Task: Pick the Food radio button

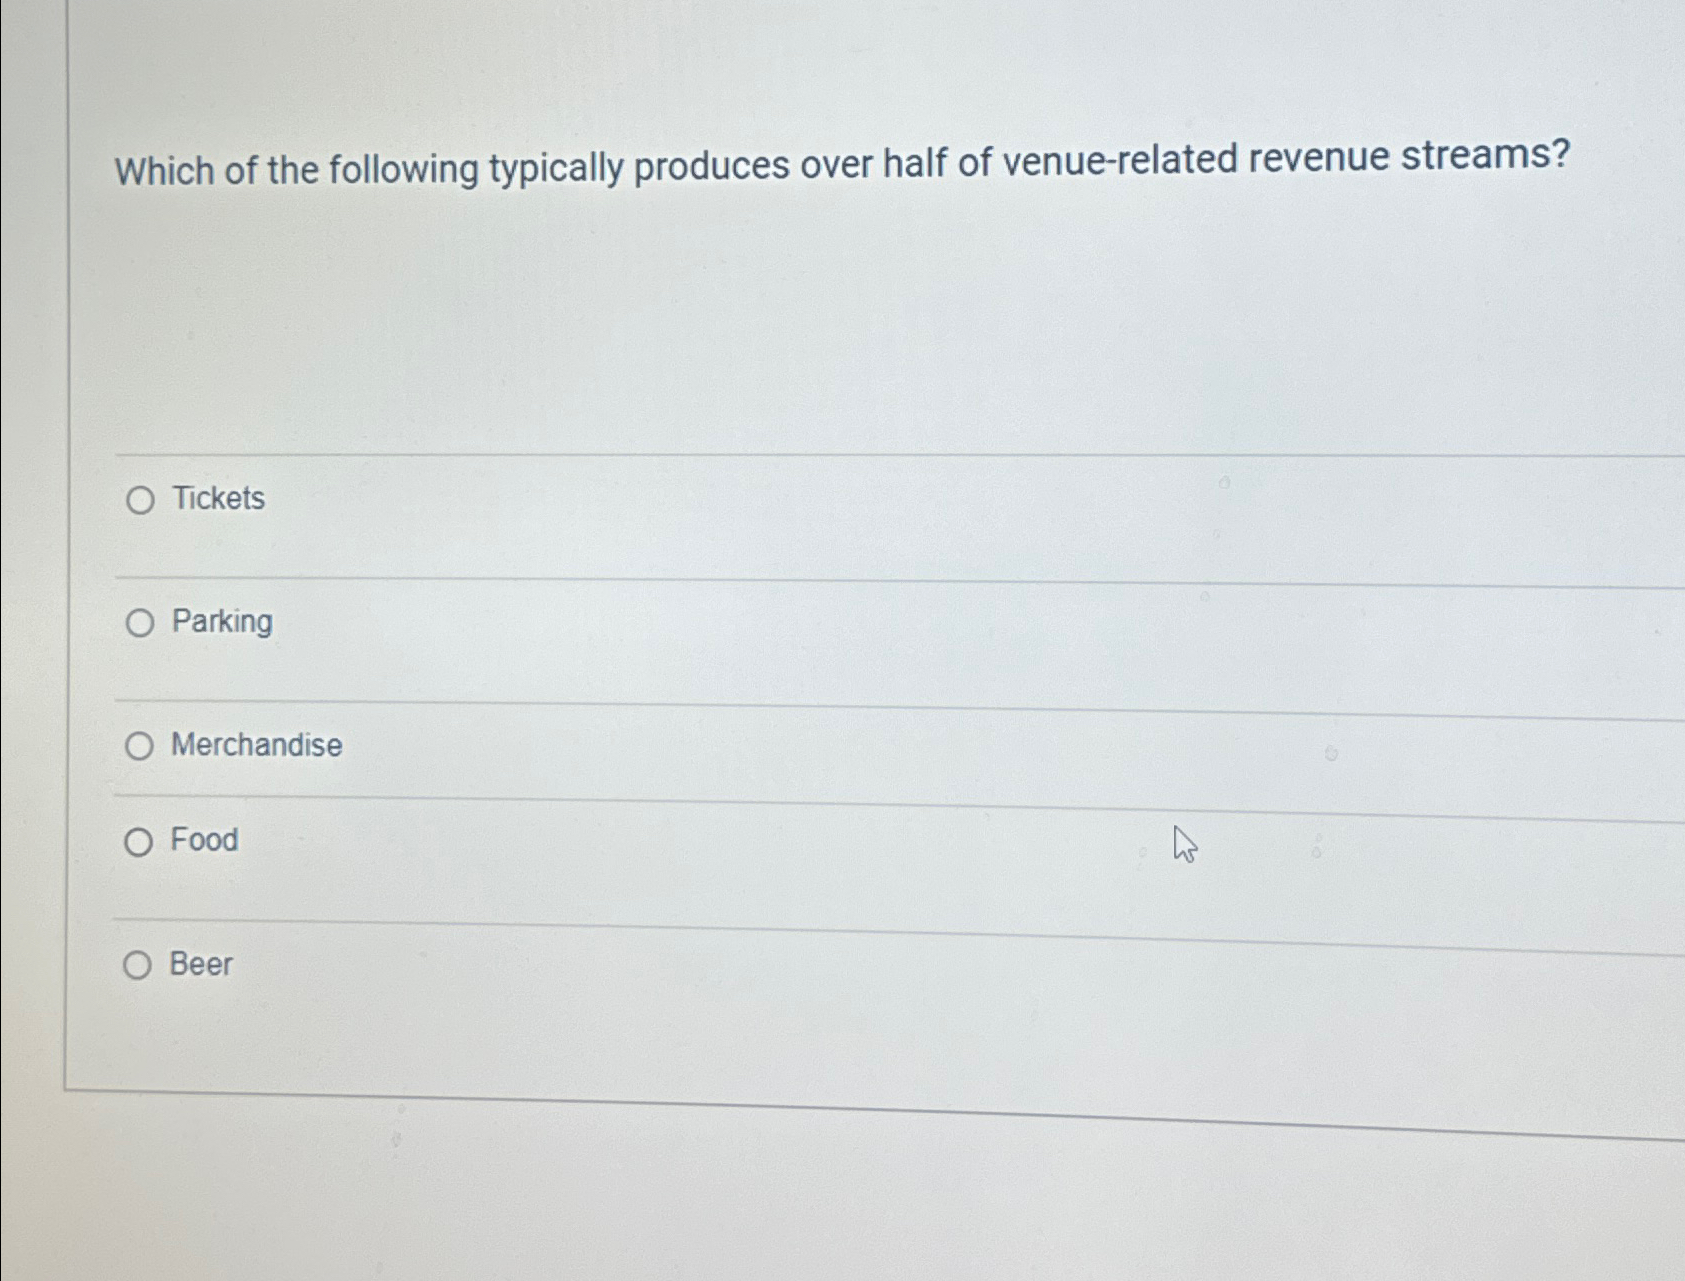Action: pos(138,842)
